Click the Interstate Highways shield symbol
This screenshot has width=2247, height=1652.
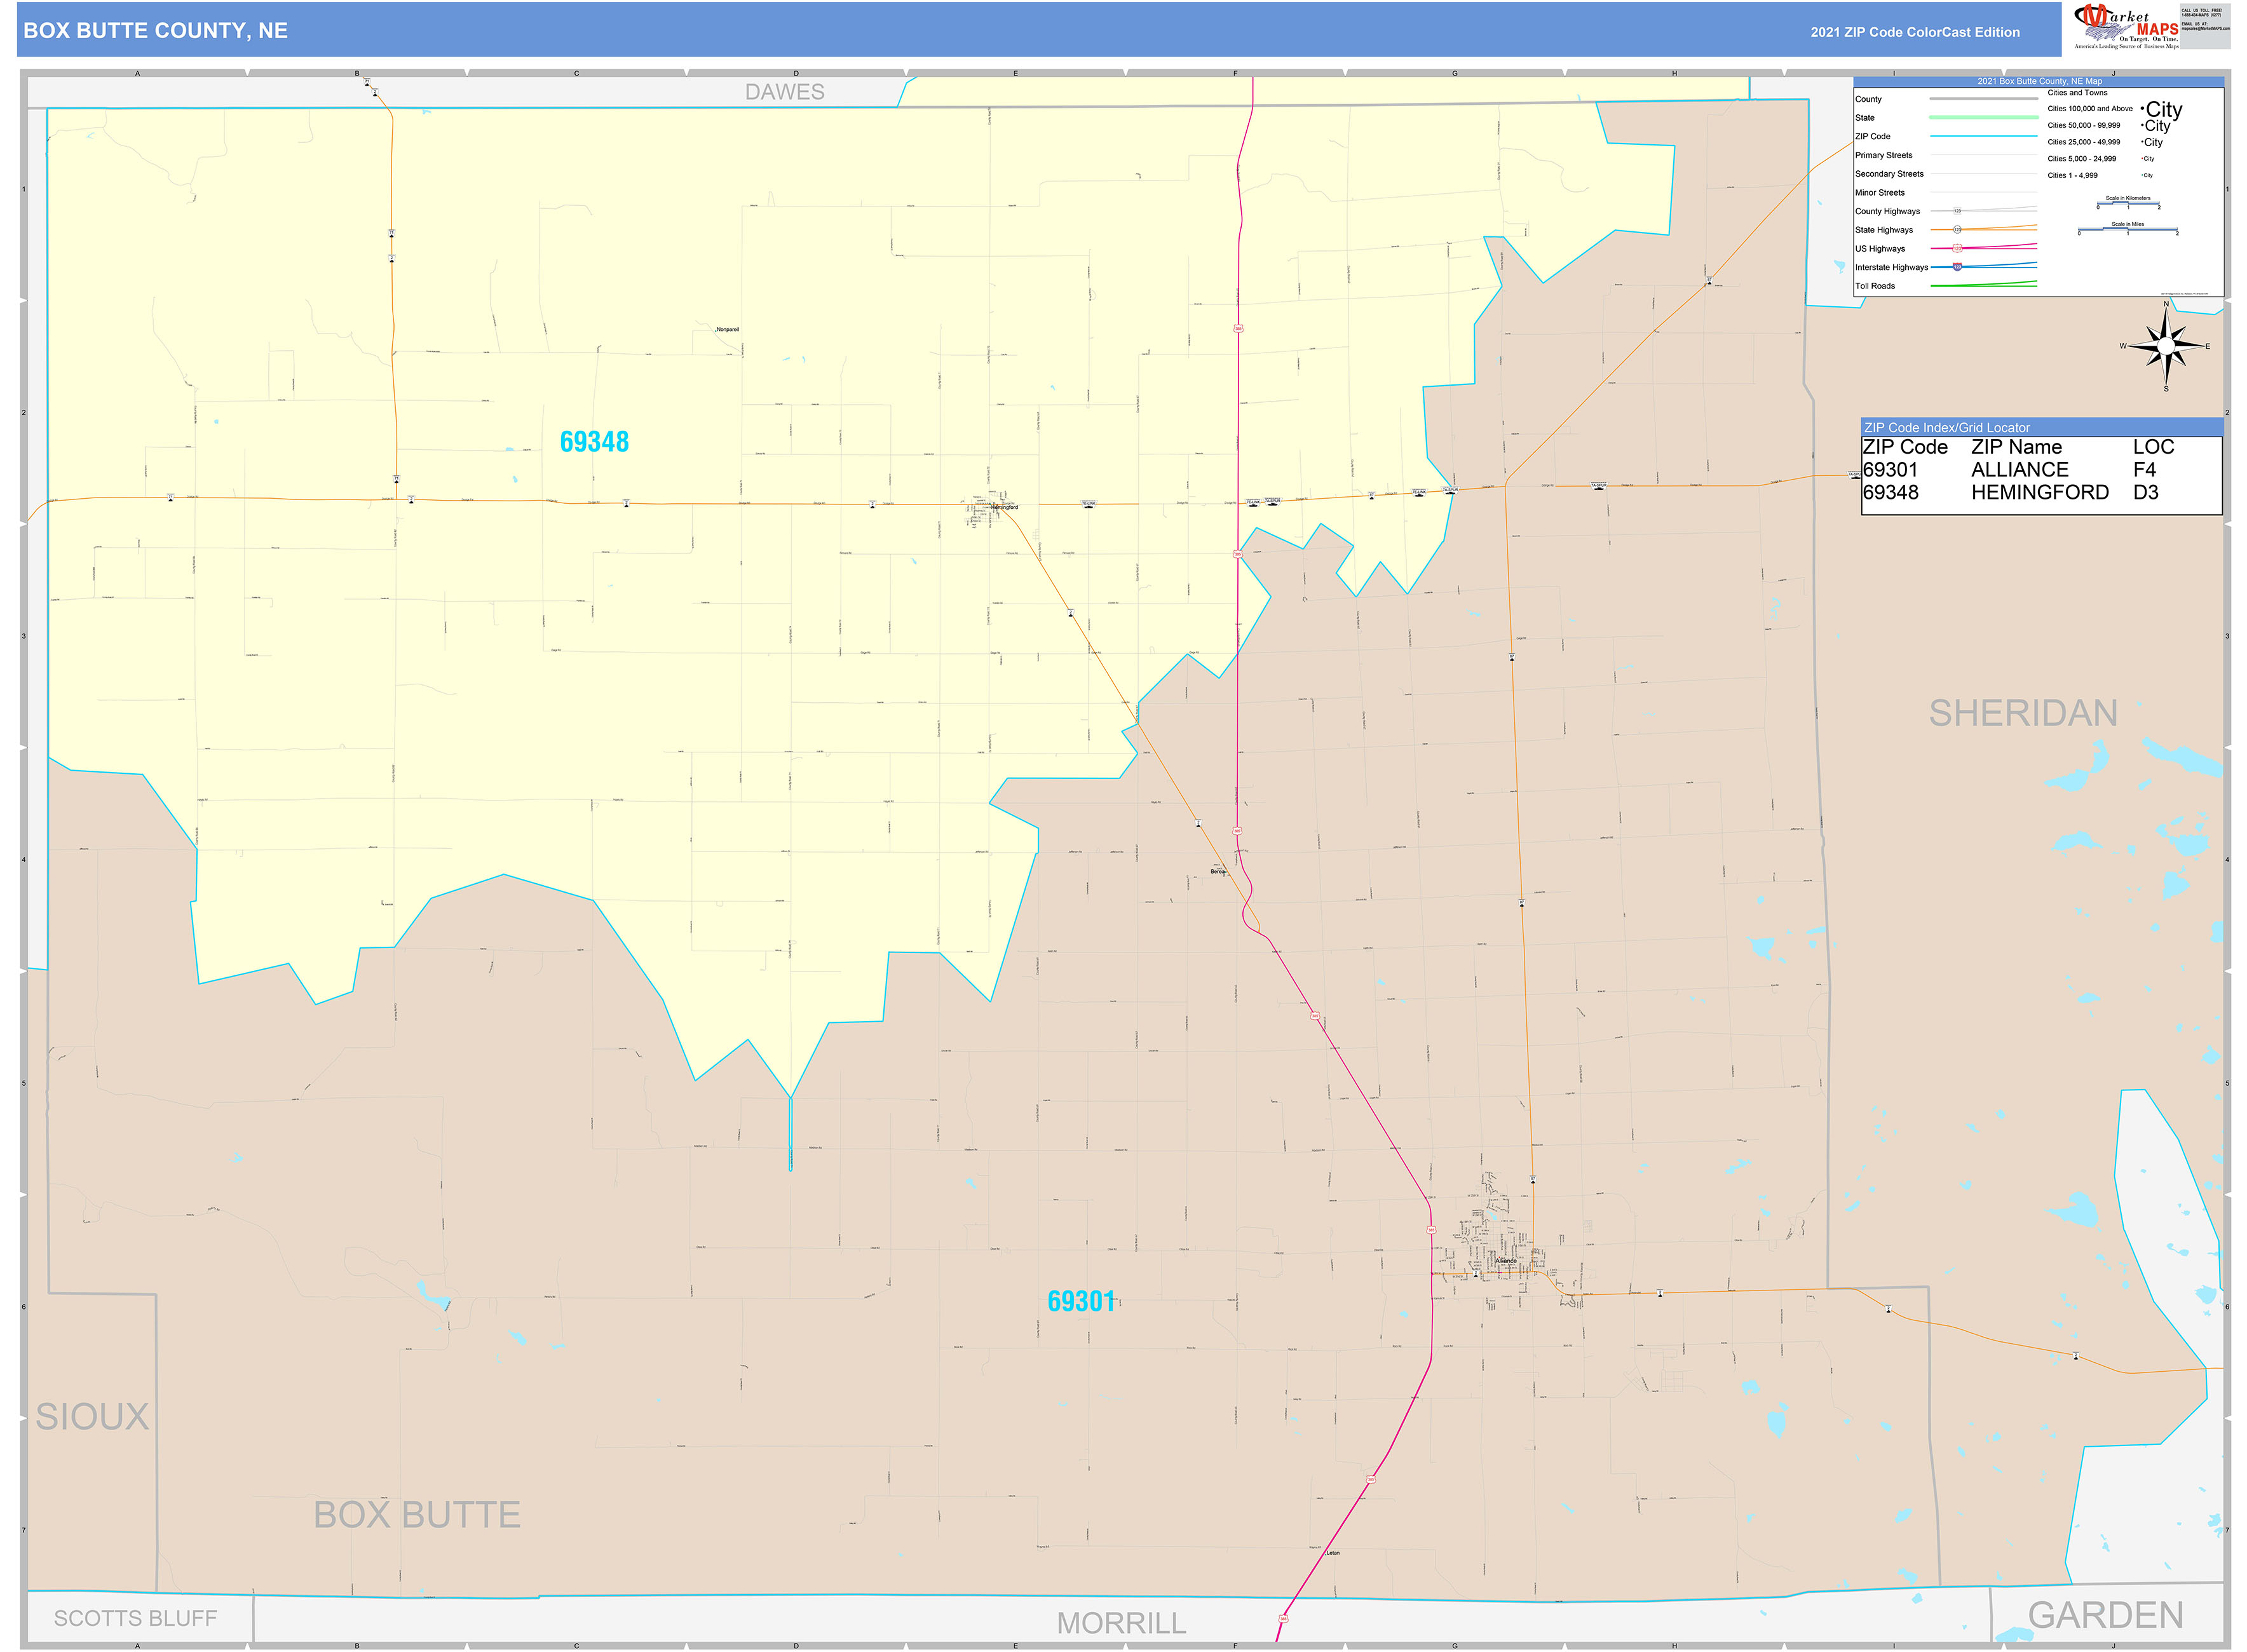pyautogui.click(x=1957, y=267)
